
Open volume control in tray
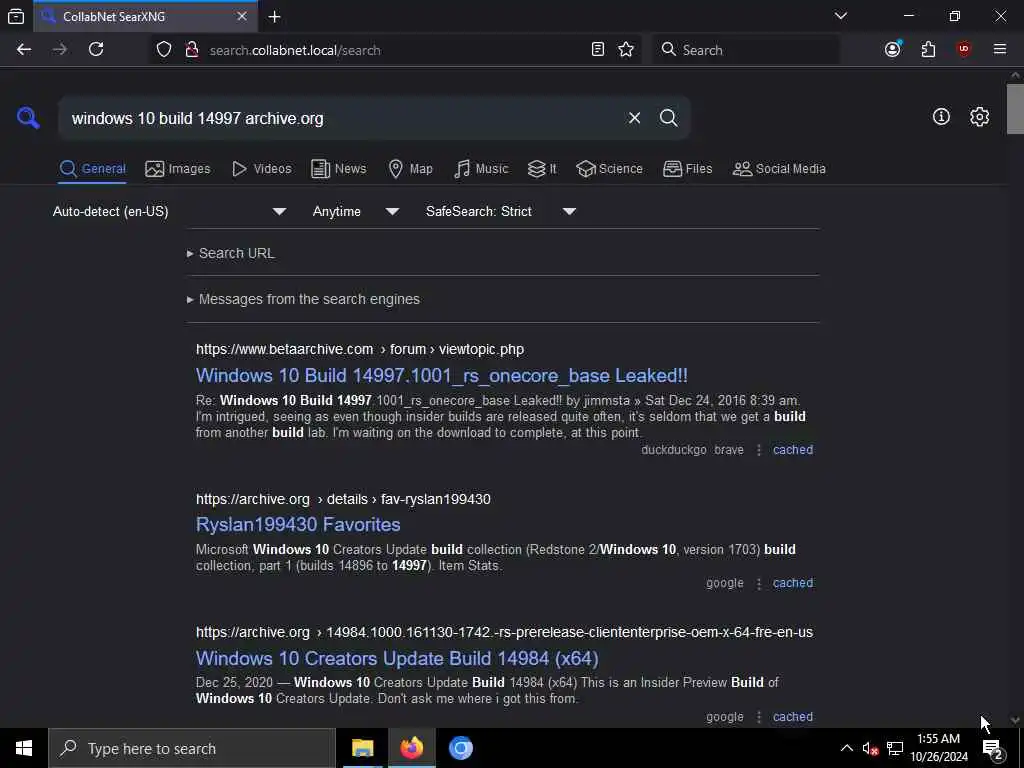pos(870,748)
